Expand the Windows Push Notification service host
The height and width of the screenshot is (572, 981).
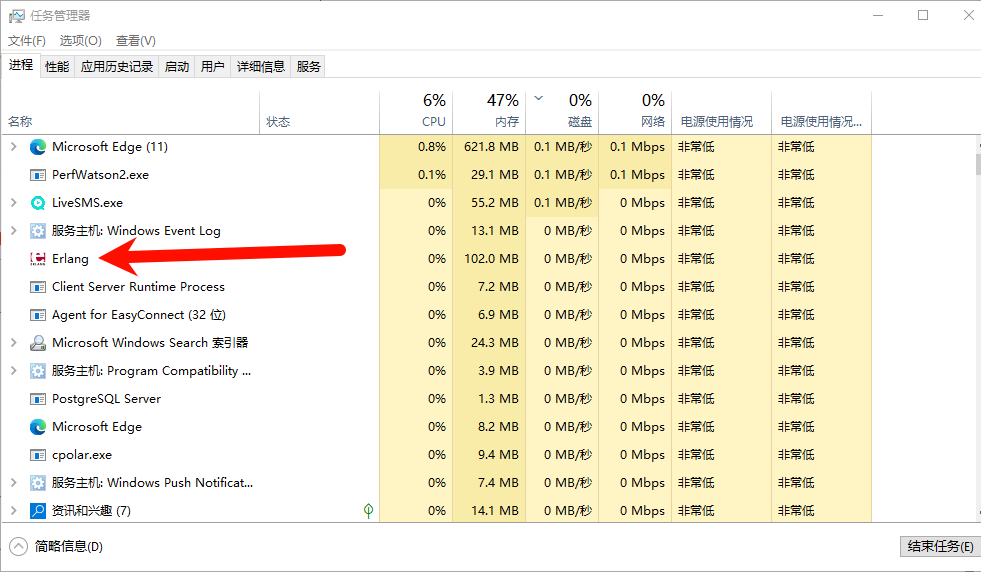tap(13, 483)
